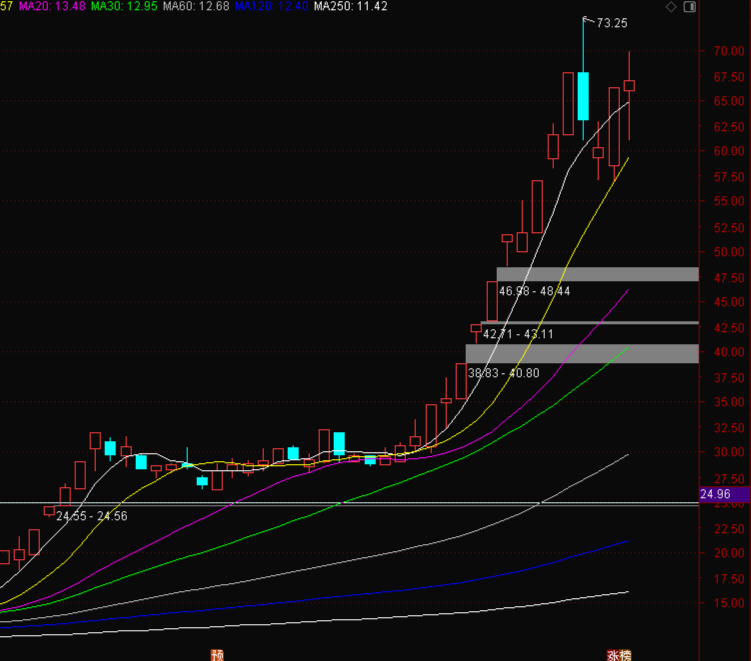The image size is (751, 661).
Task: Click the 30.00 price axis label
Action: point(729,452)
